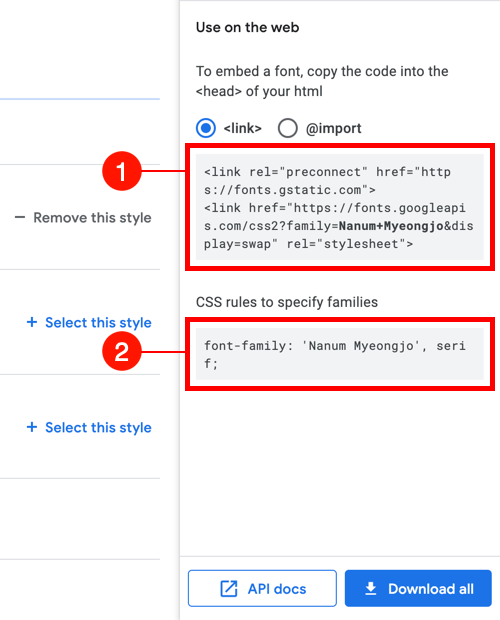Screen dimensions: 500x620
Task: Click the <link> radio label text
Action: click(243, 128)
